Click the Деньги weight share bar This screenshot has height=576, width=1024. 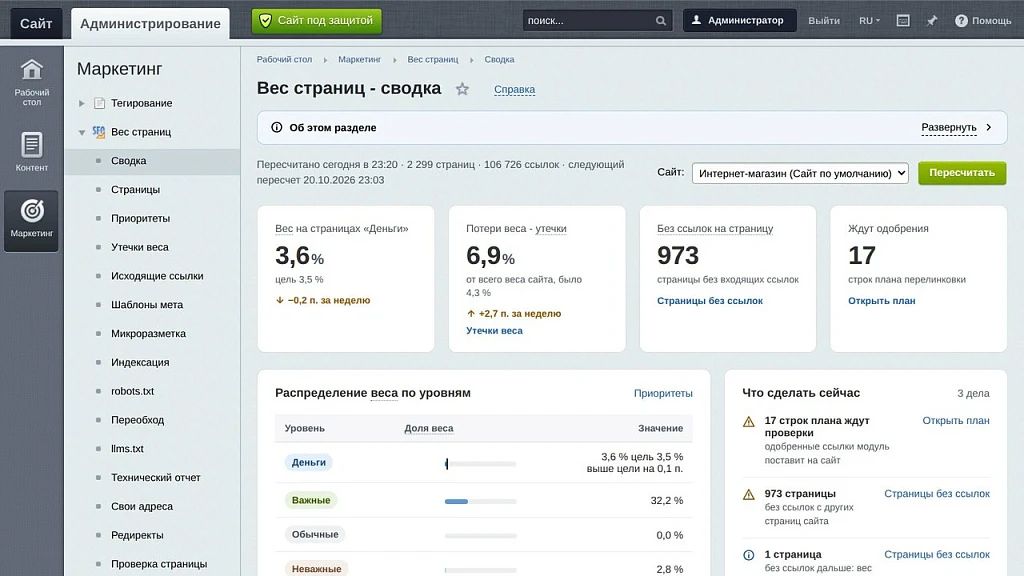480,464
